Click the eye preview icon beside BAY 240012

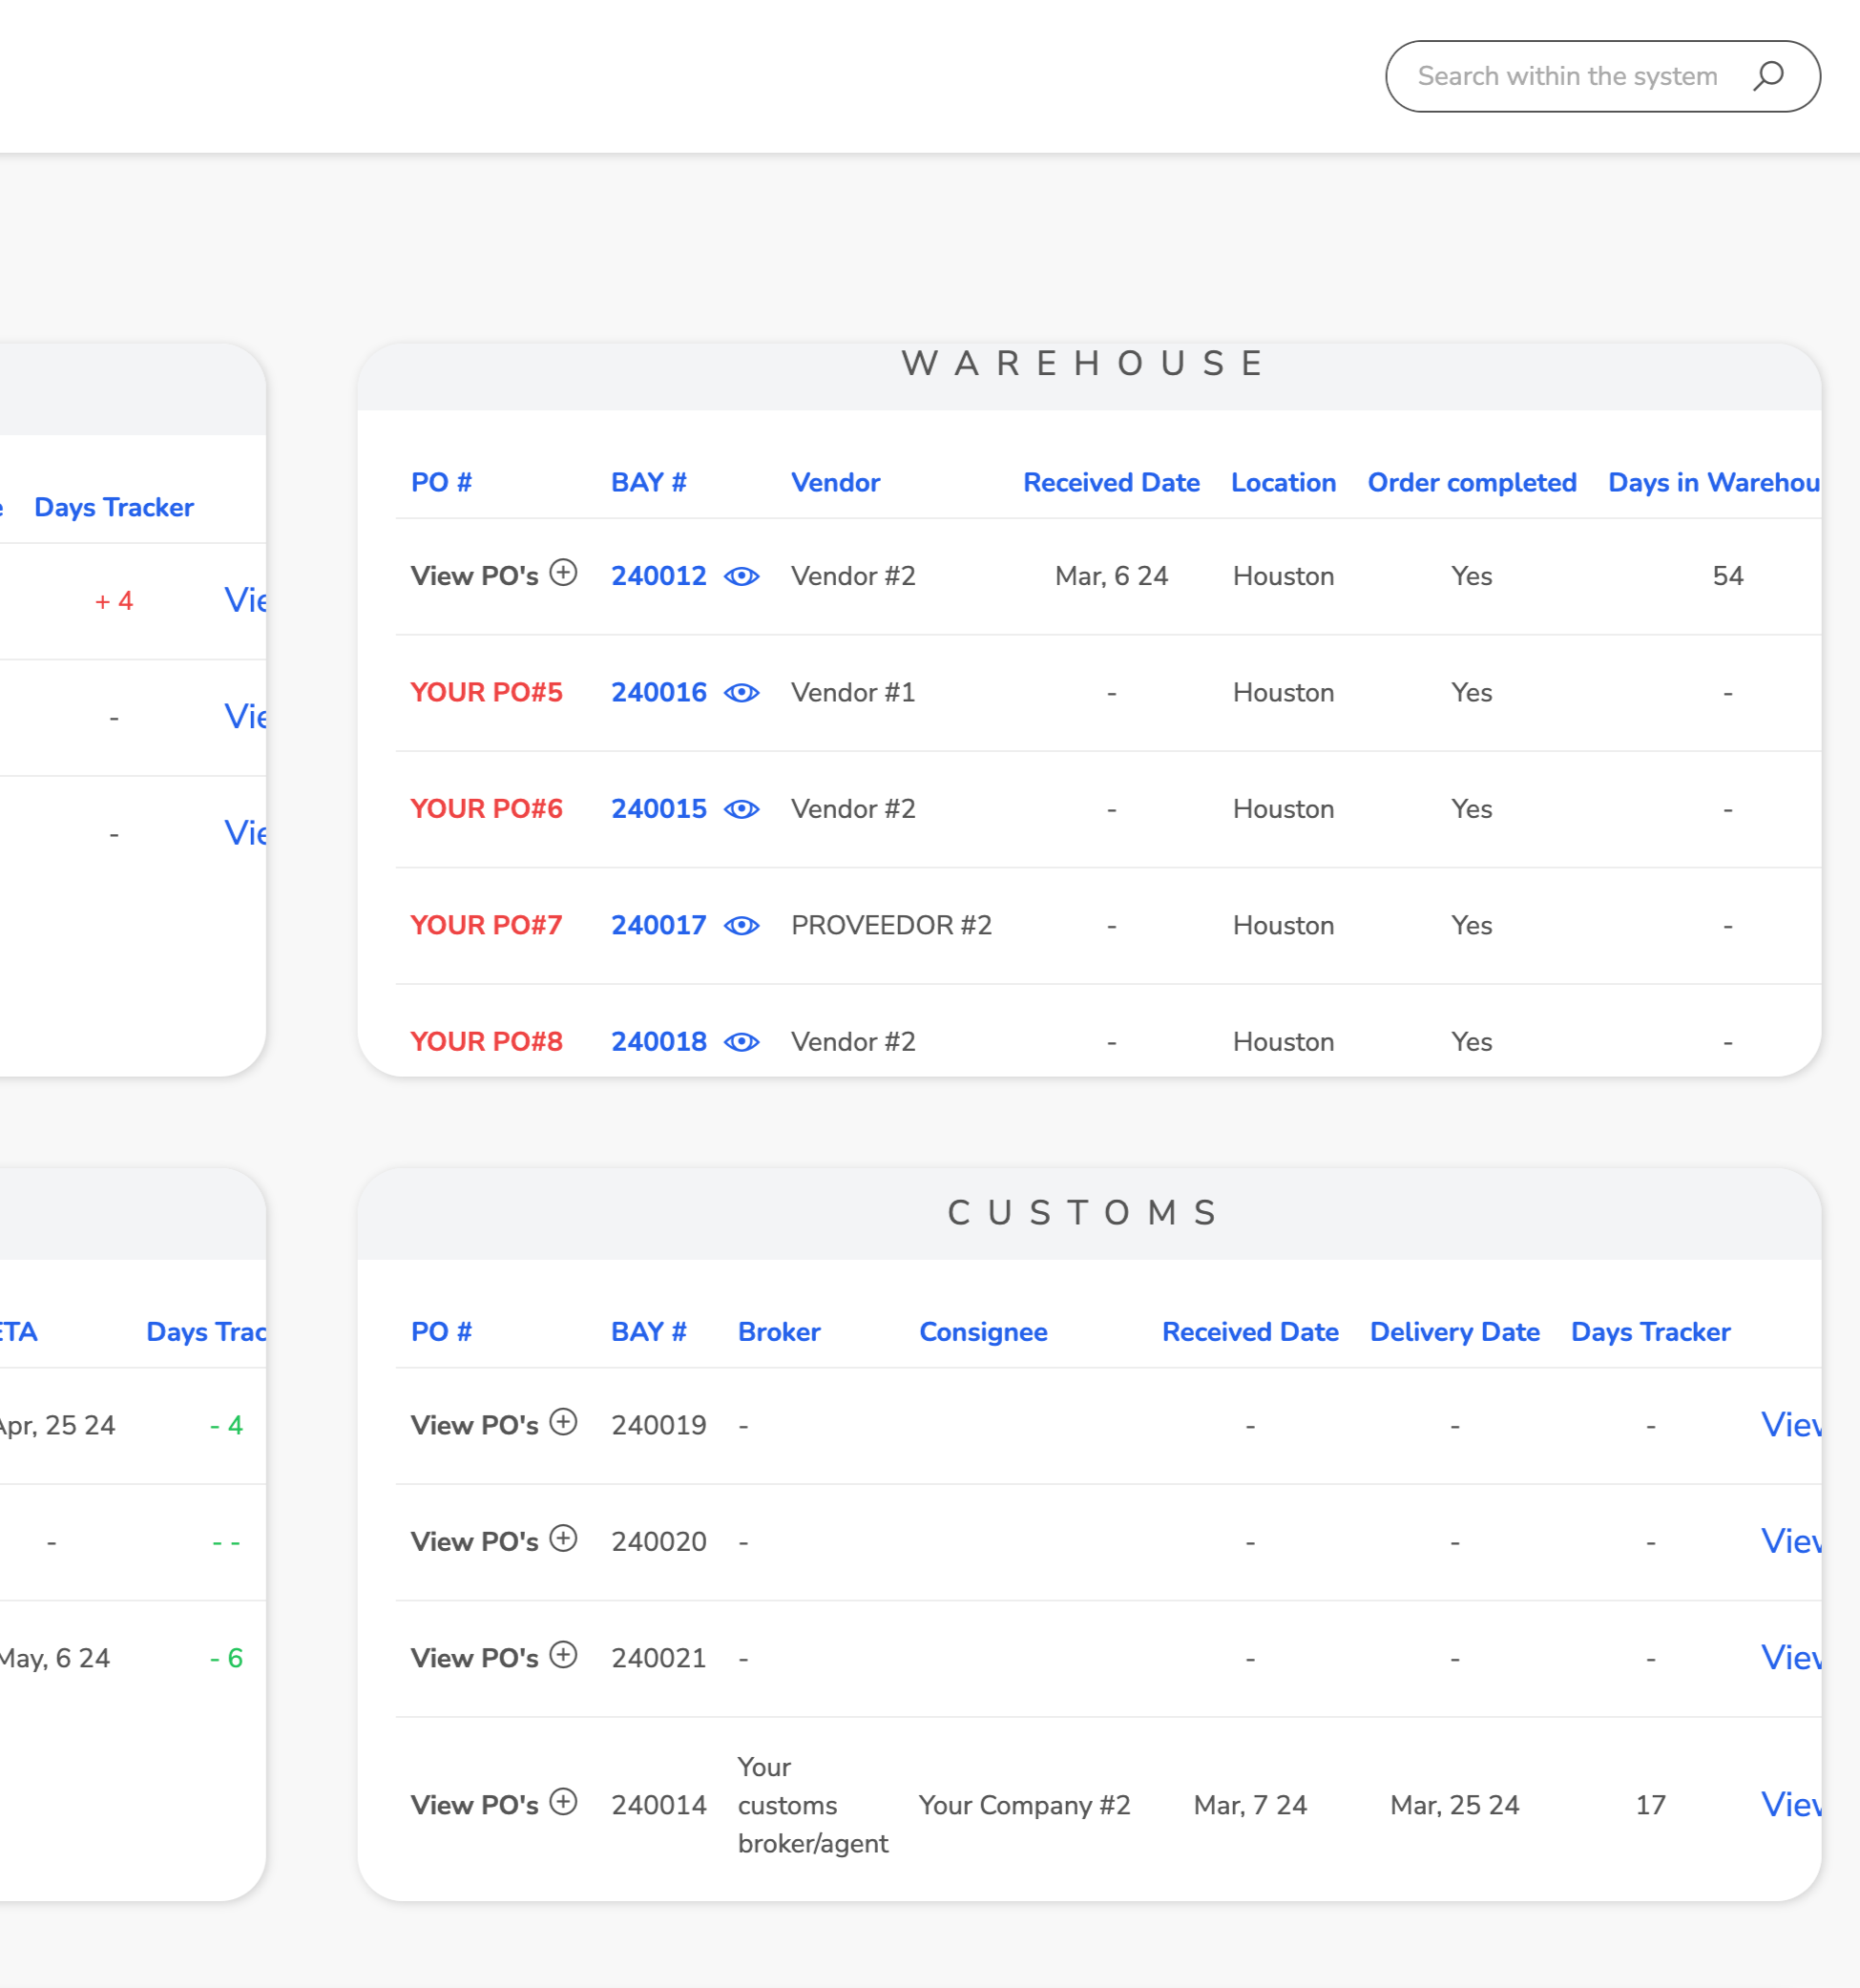[x=741, y=576]
